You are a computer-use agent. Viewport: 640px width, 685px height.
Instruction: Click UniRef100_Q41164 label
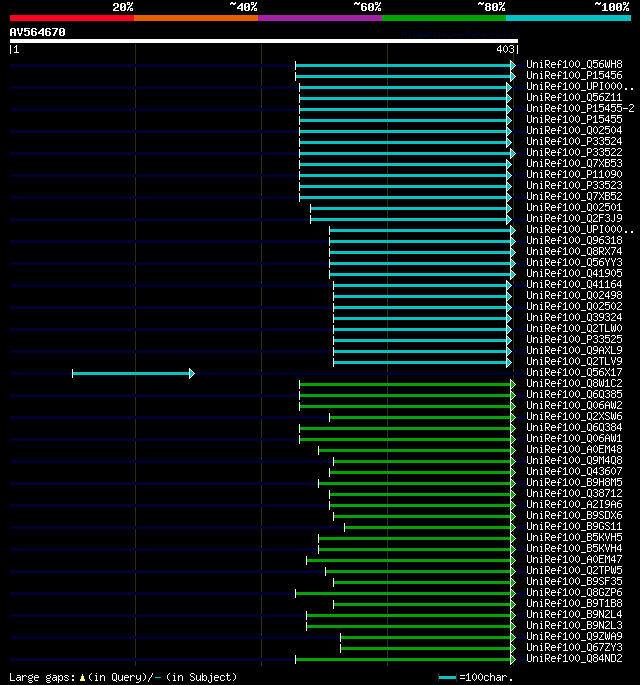(x=574, y=284)
